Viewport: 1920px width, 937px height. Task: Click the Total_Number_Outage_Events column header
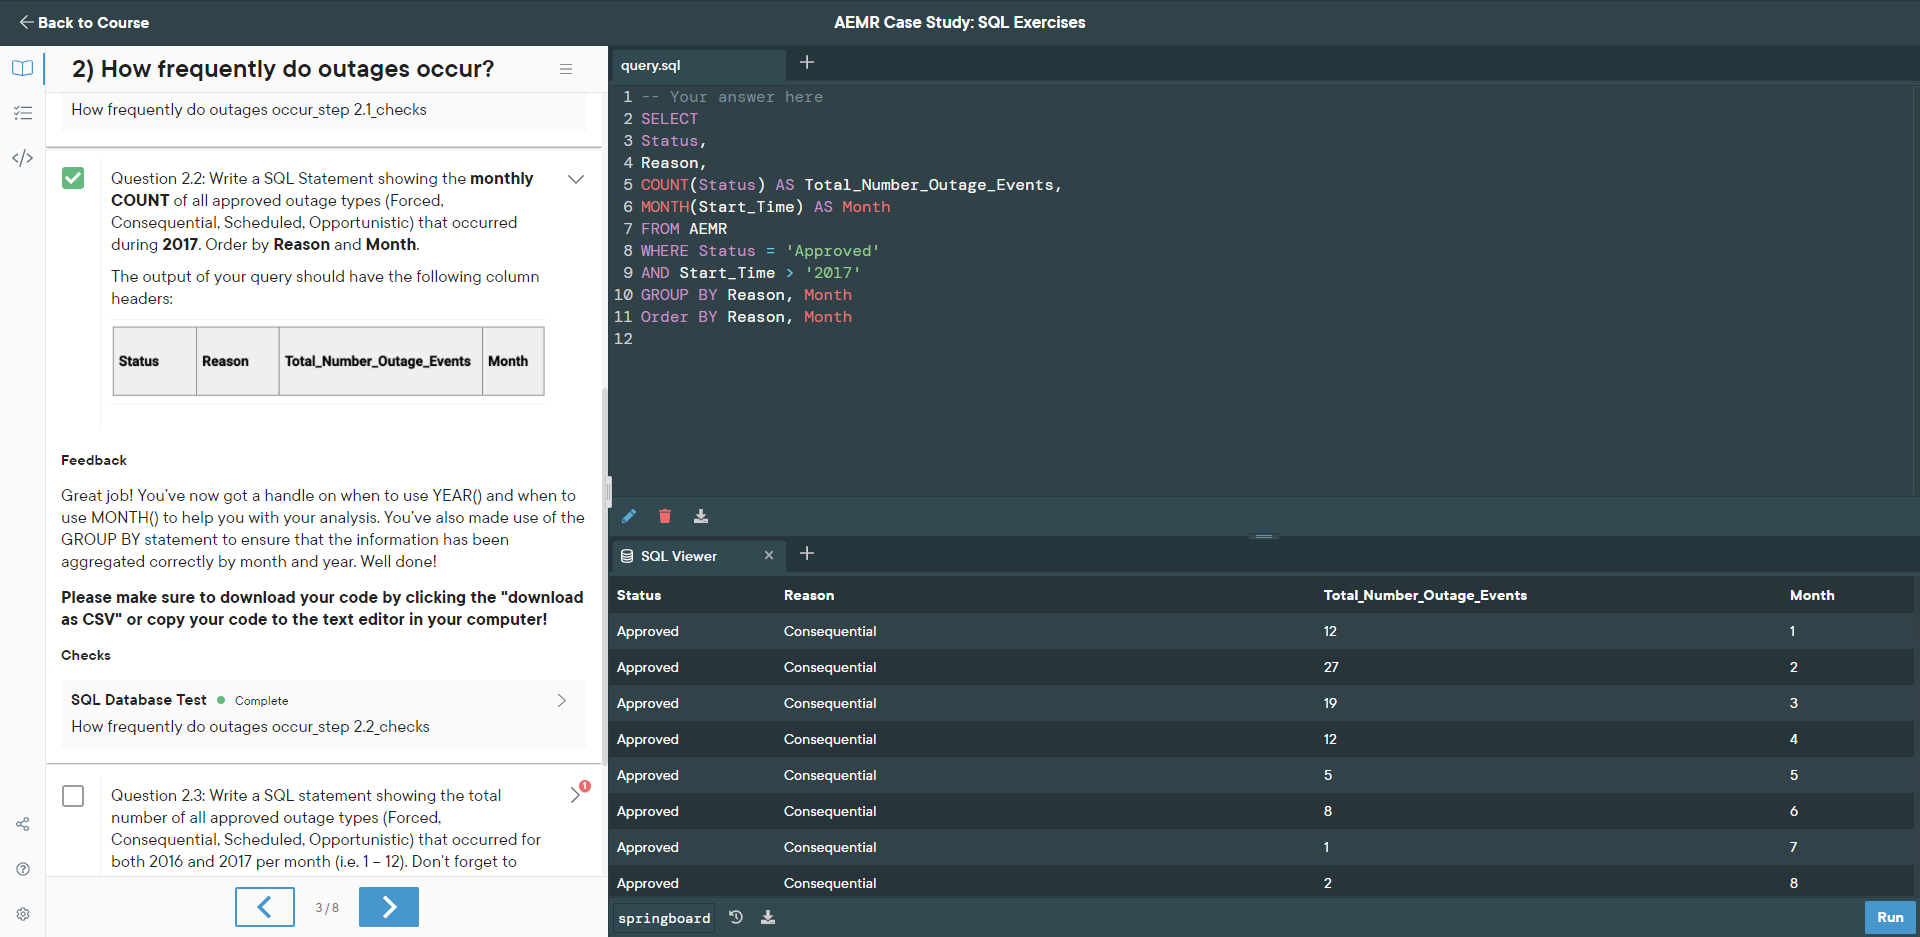(1425, 595)
